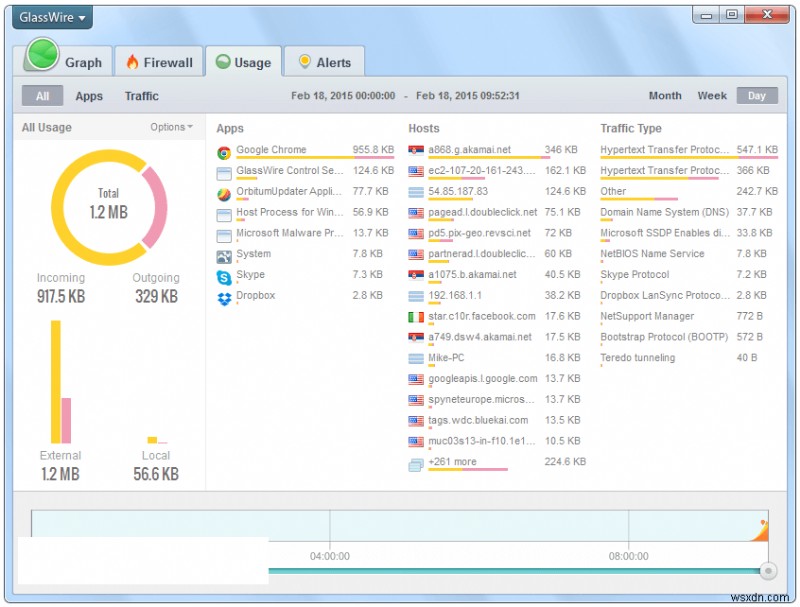Screen dimensions: 800x607
Task: Click the orange traffic spike in the mini graph
Action: point(760,531)
